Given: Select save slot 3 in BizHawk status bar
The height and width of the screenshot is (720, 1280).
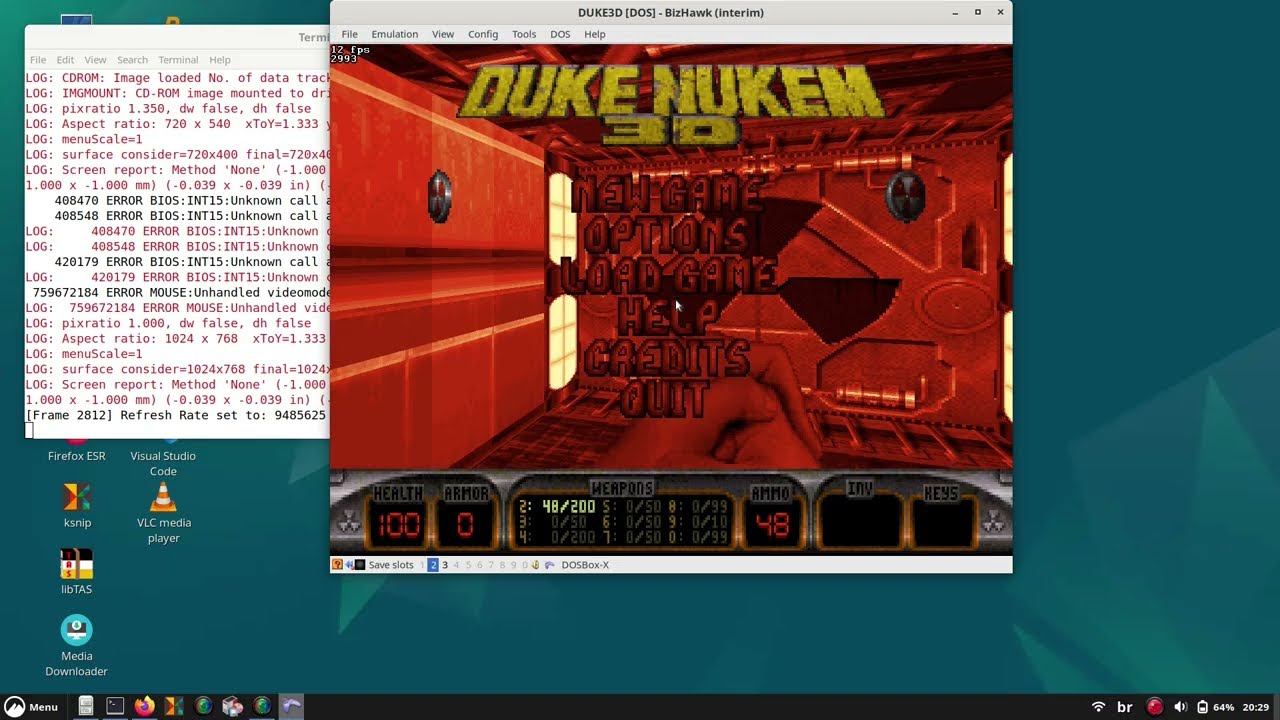Looking at the screenshot, I should 445,565.
